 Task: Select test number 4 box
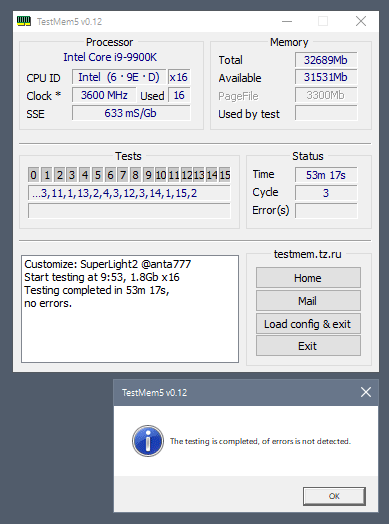(x=85, y=175)
